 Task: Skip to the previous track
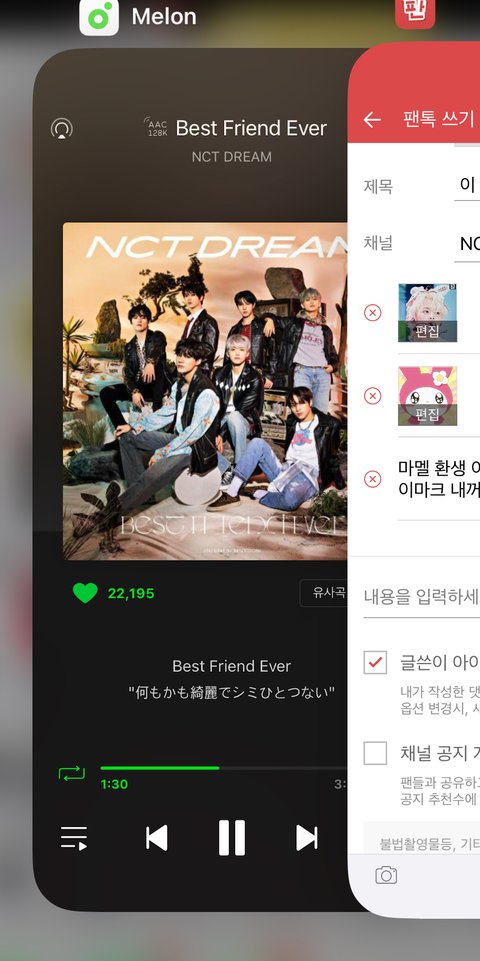(157, 838)
